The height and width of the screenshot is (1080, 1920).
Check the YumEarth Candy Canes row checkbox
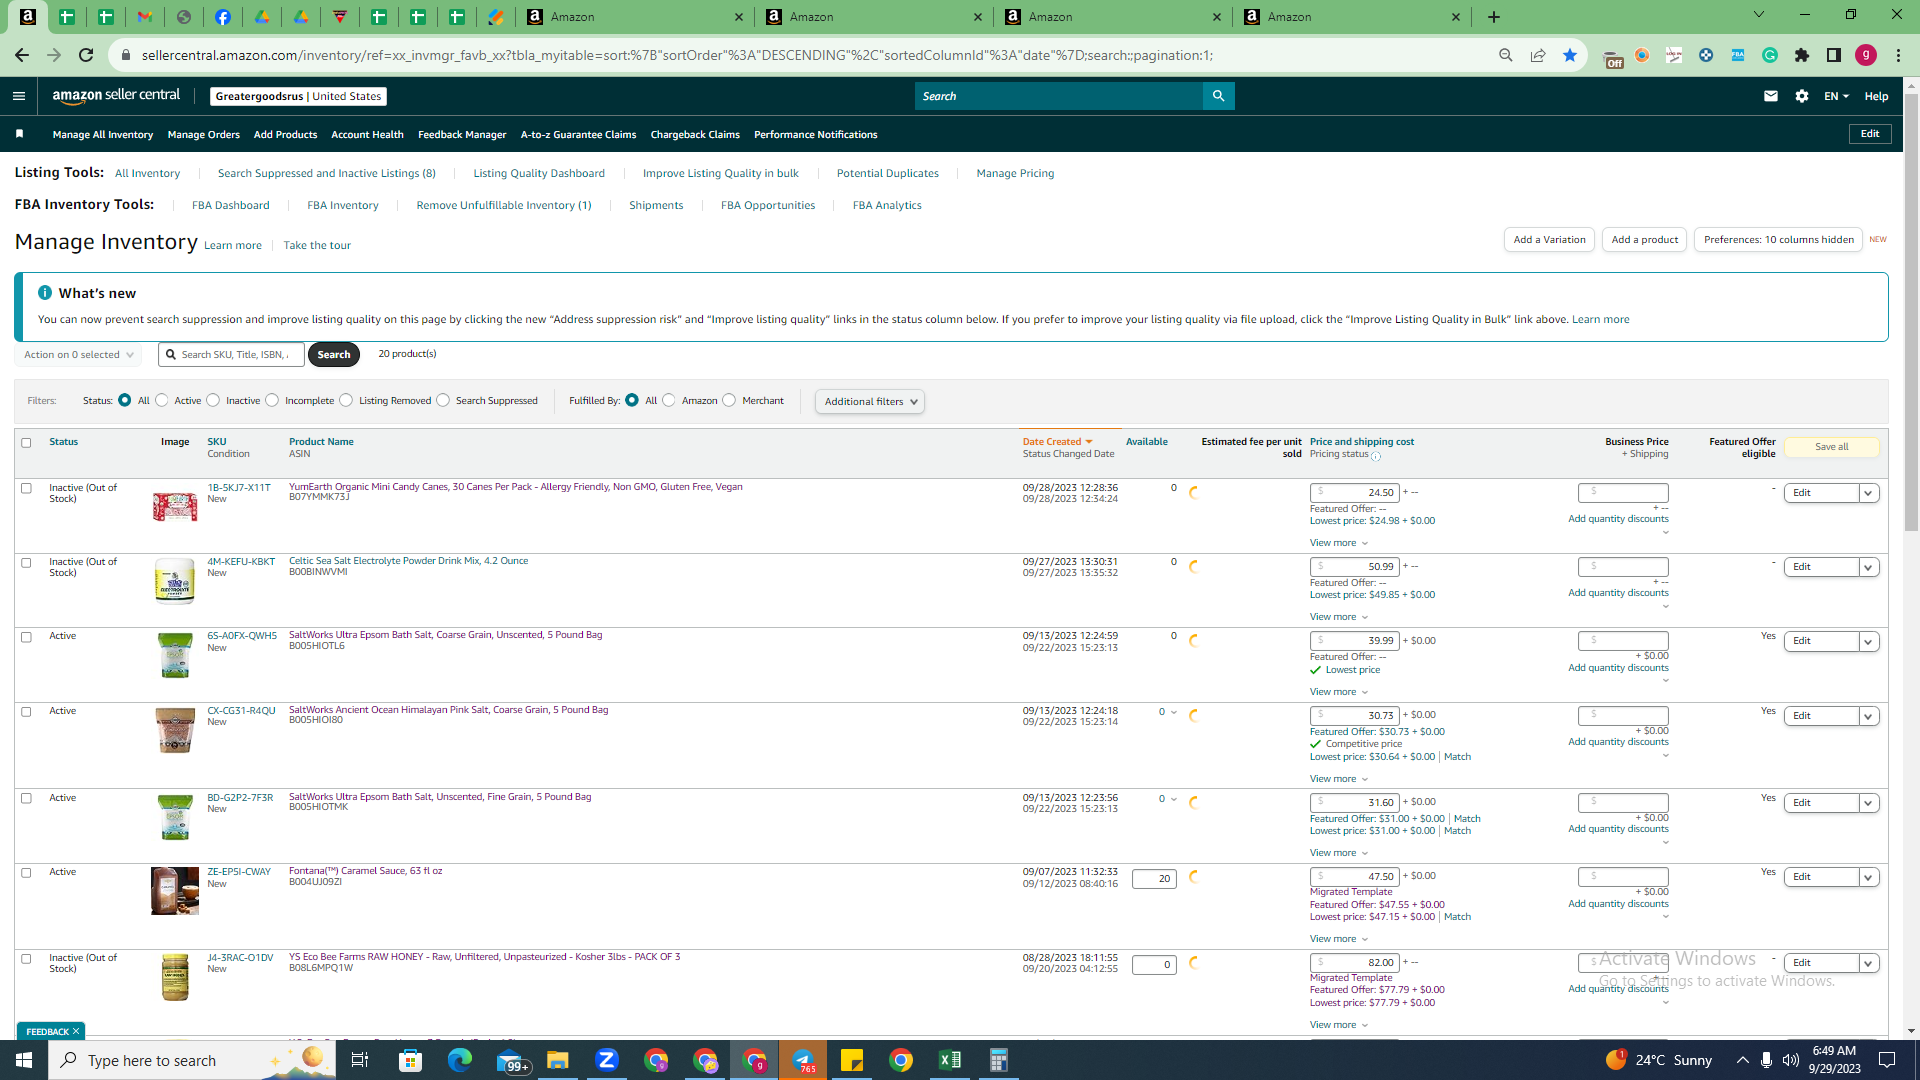[26, 488]
